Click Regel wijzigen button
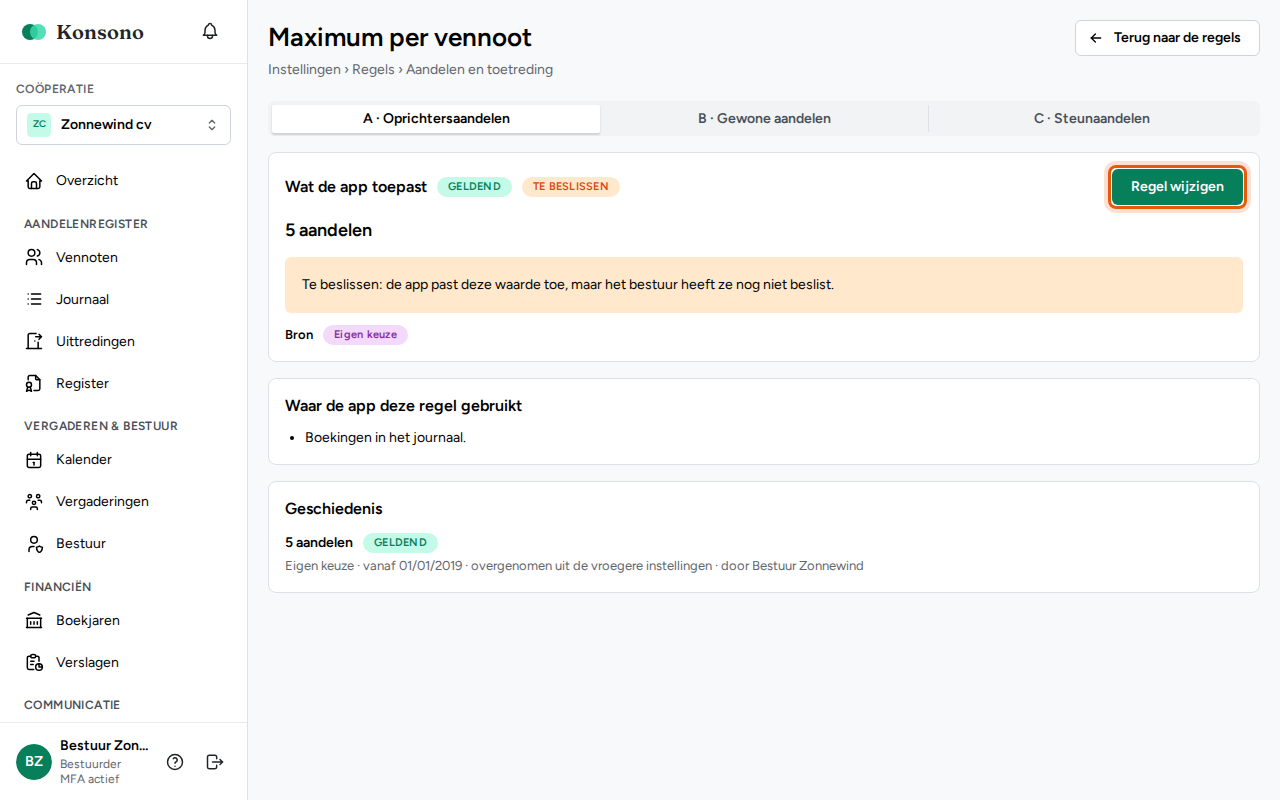 (x=1177, y=187)
